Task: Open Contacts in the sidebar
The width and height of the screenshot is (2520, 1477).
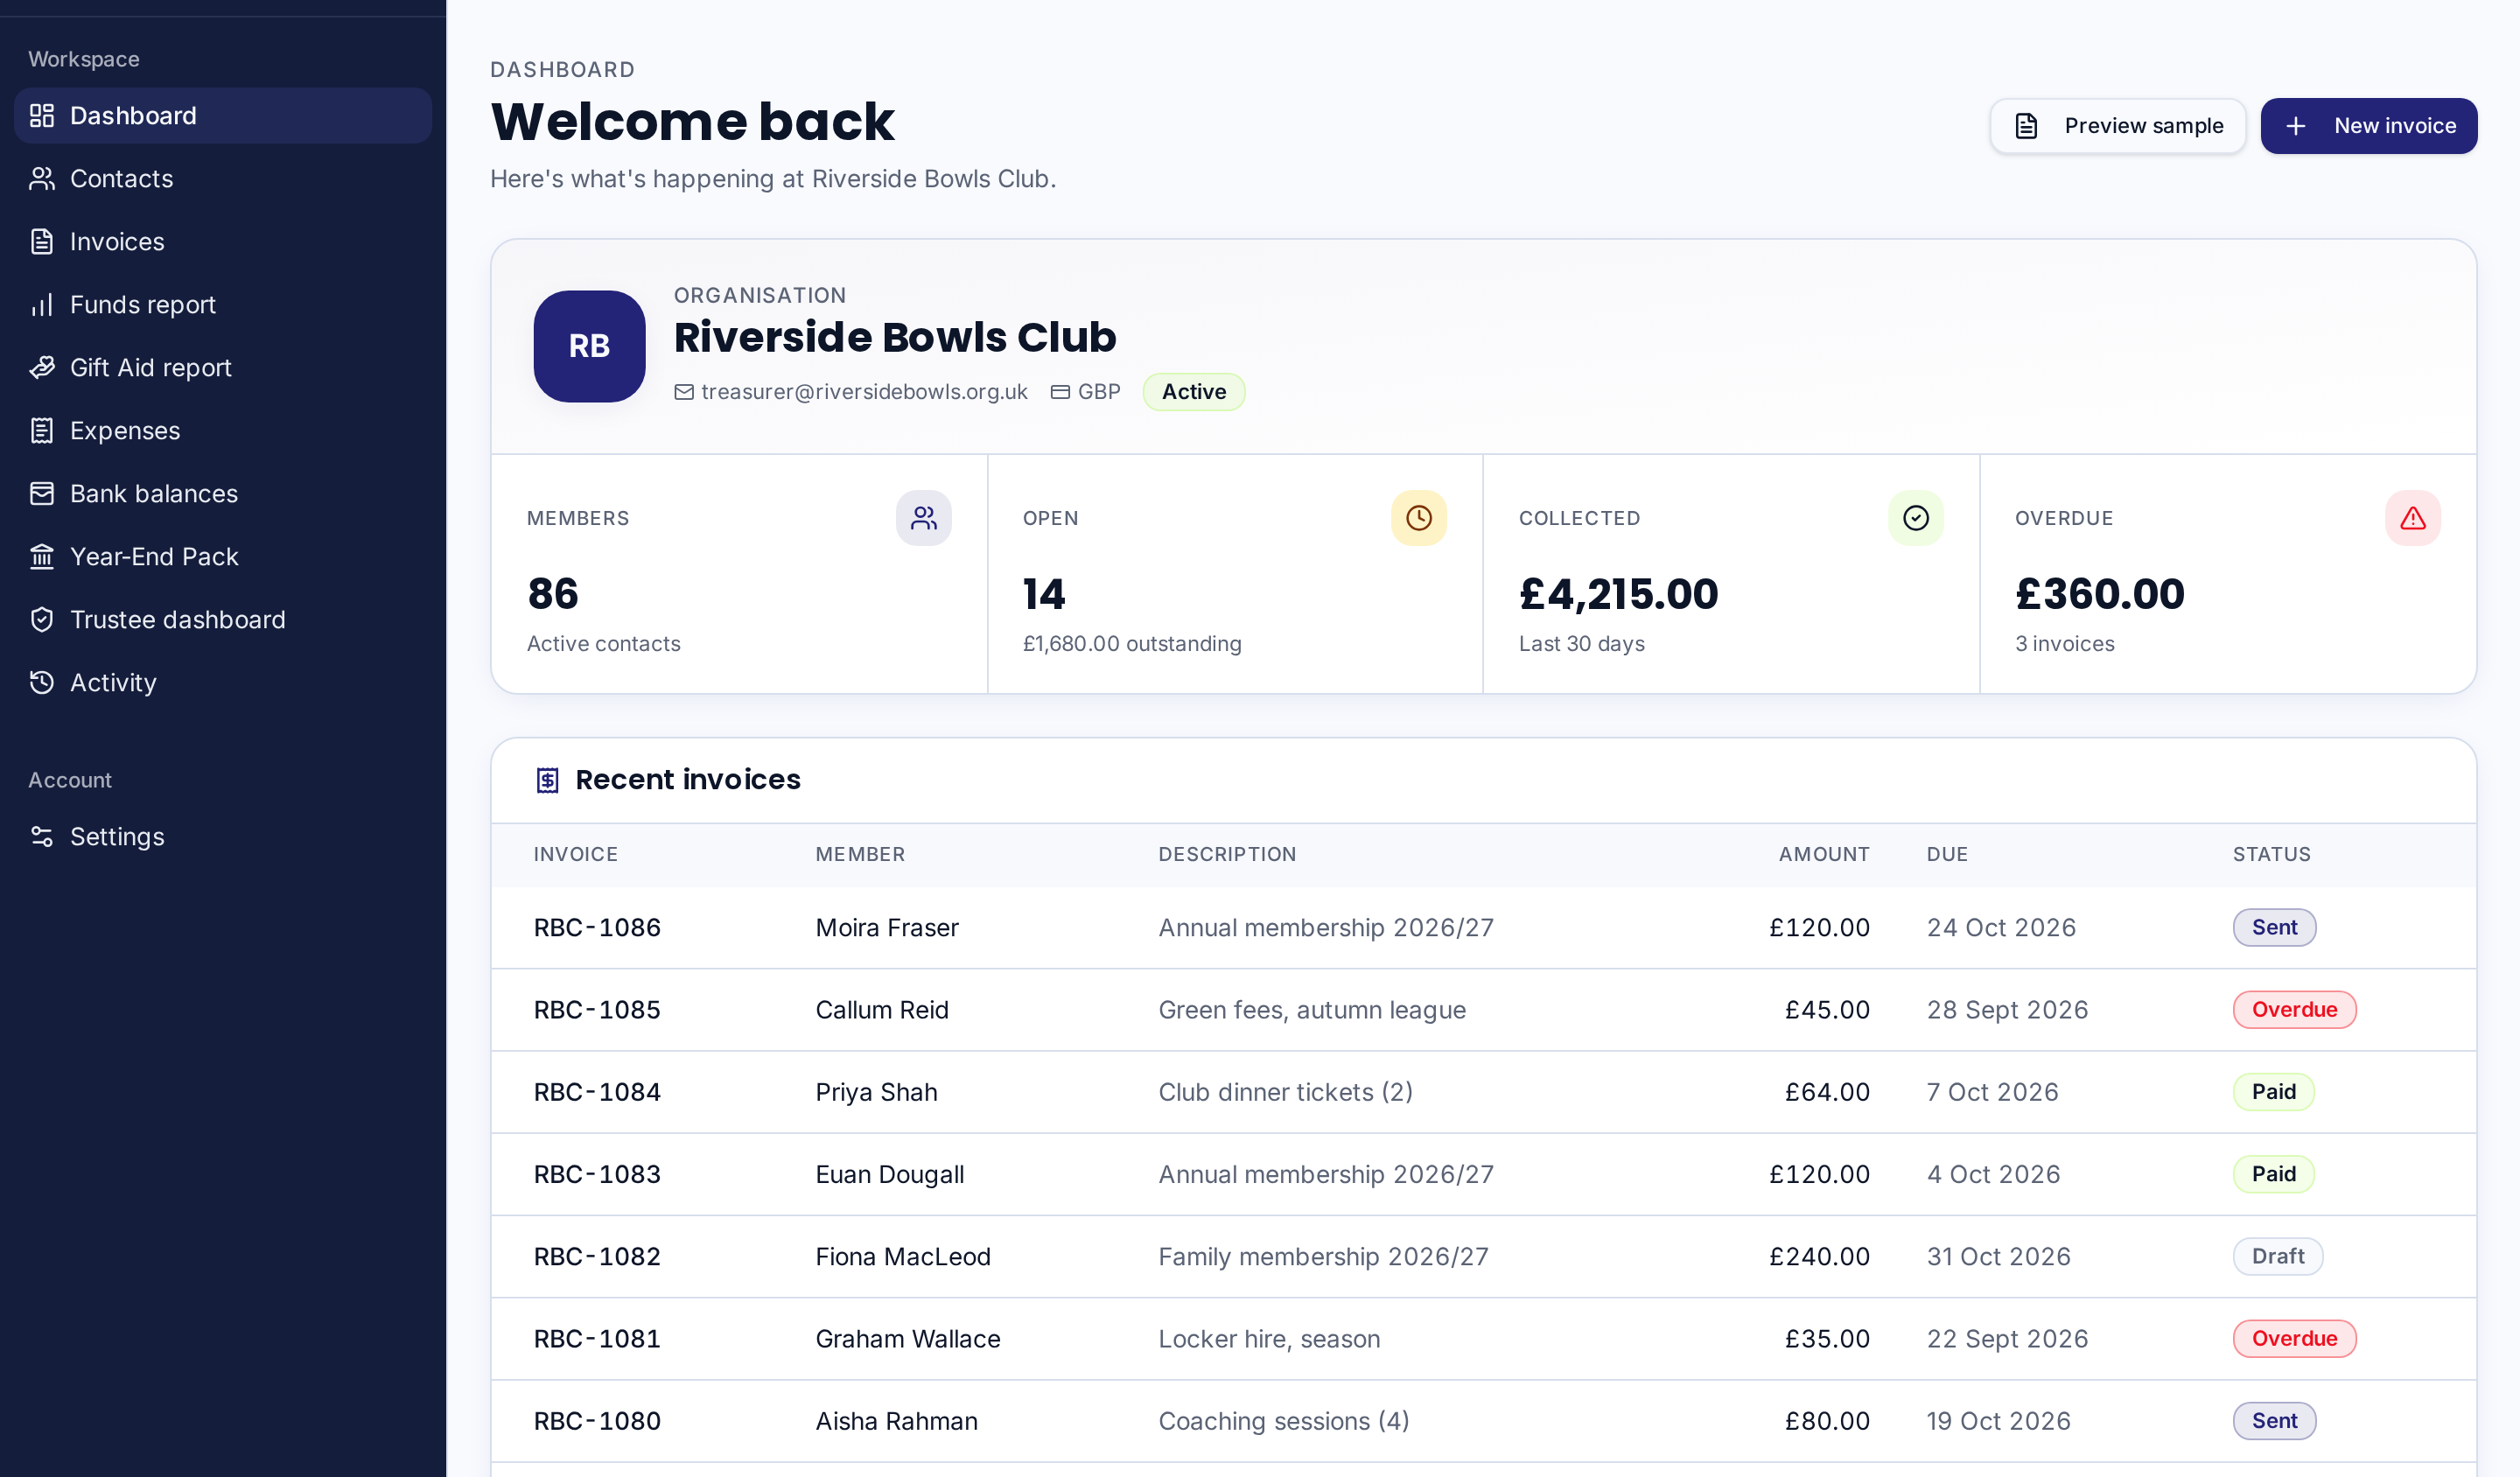Action: point(222,179)
